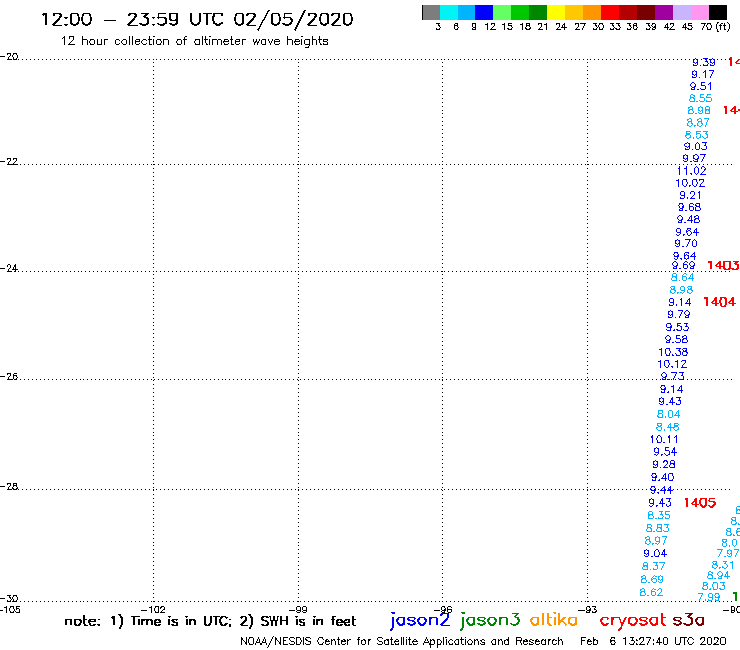Click the red '1403' time marker
The width and height of the screenshot is (740, 650).
[x=723, y=265]
